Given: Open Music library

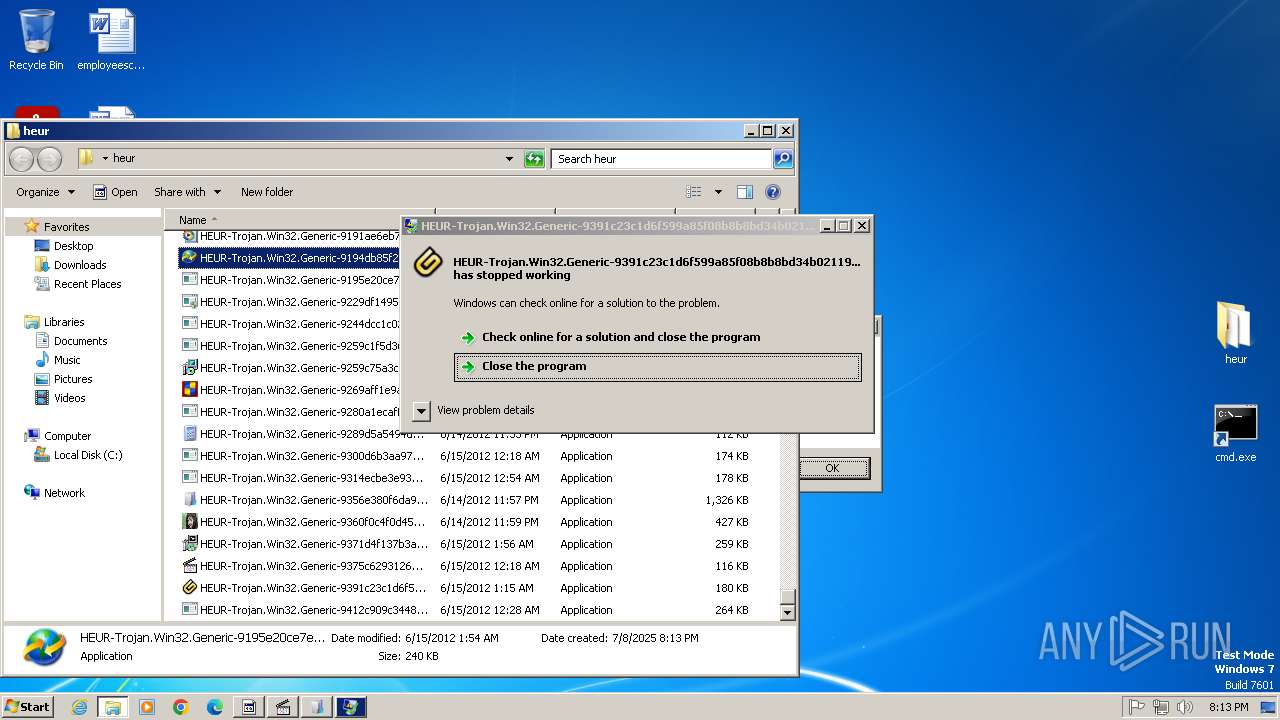Looking at the screenshot, I should click(x=67, y=360).
